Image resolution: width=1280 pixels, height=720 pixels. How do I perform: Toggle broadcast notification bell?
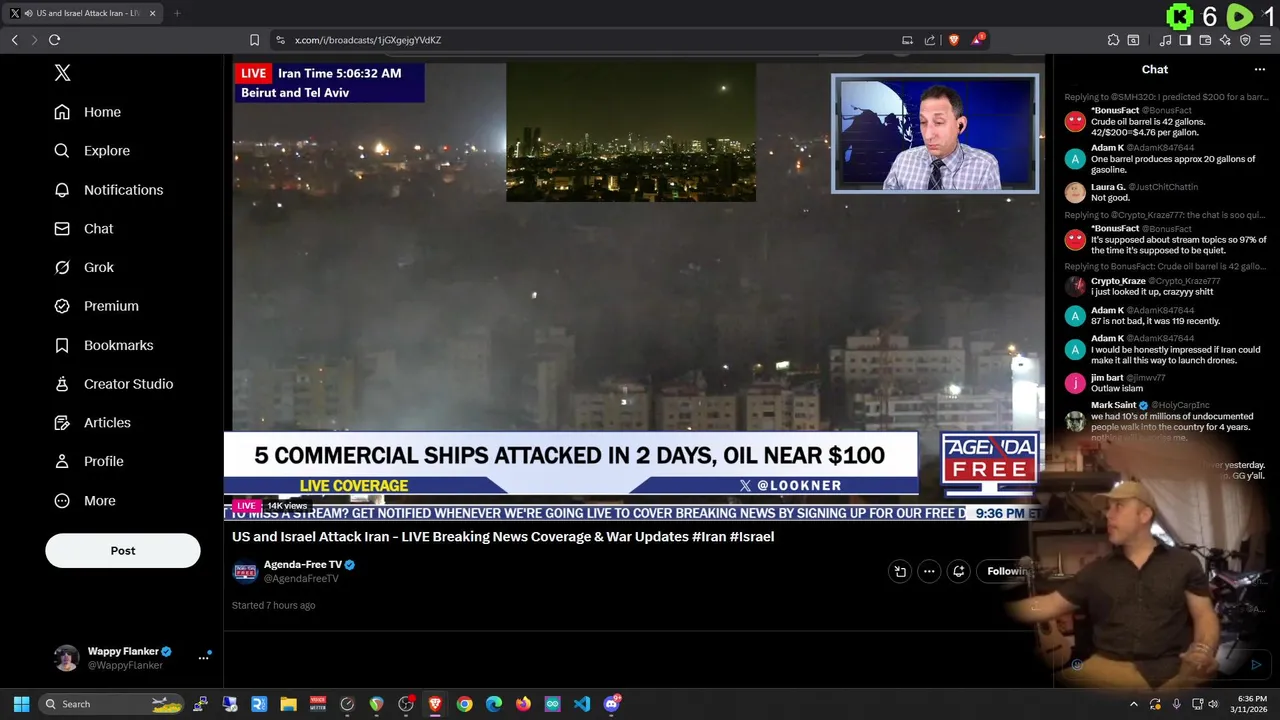tap(958, 572)
